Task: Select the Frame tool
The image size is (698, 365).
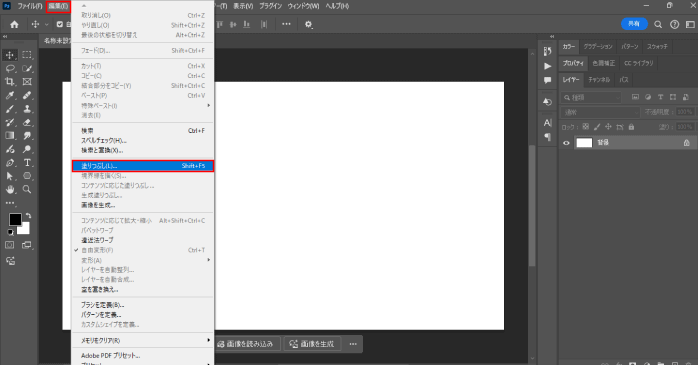Action: 27,81
